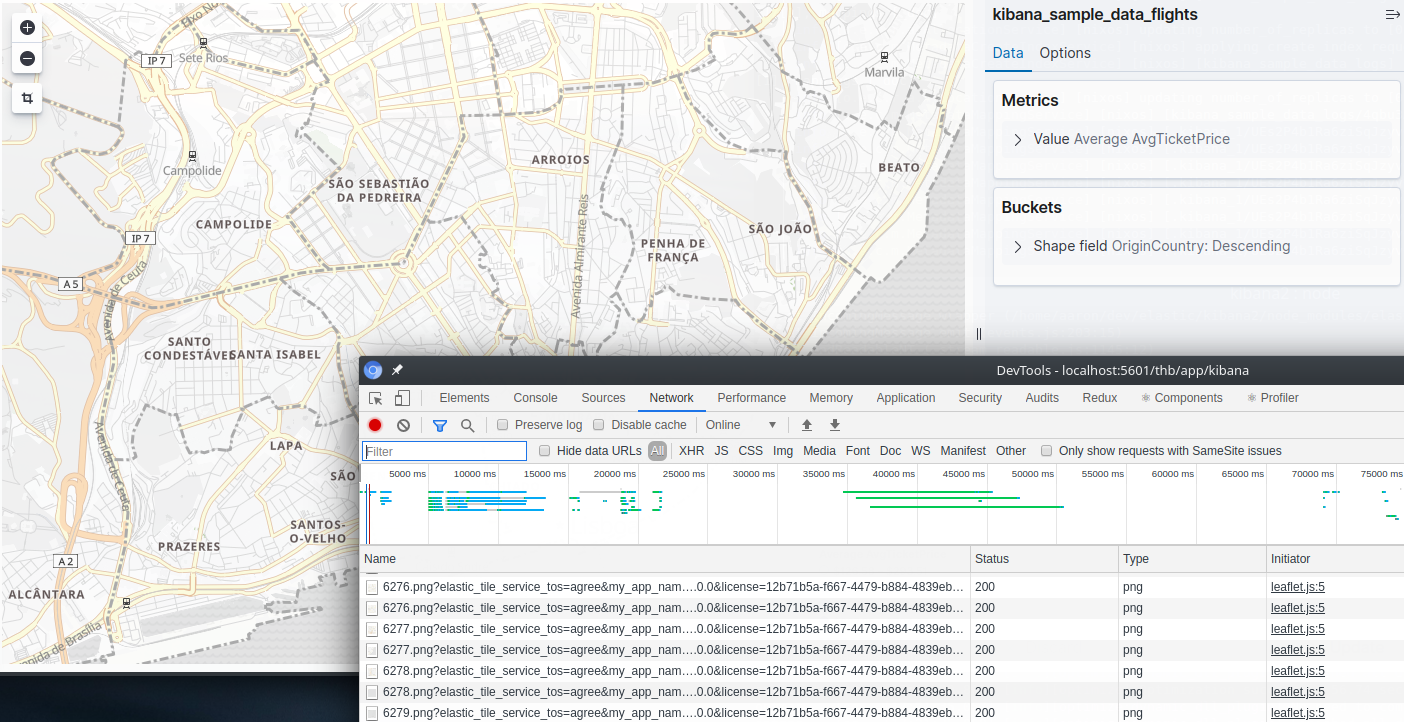Open the first leaflet.js:5 initiator link
Image resolution: width=1404 pixels, height=722 pixels.
[1297, 587]
